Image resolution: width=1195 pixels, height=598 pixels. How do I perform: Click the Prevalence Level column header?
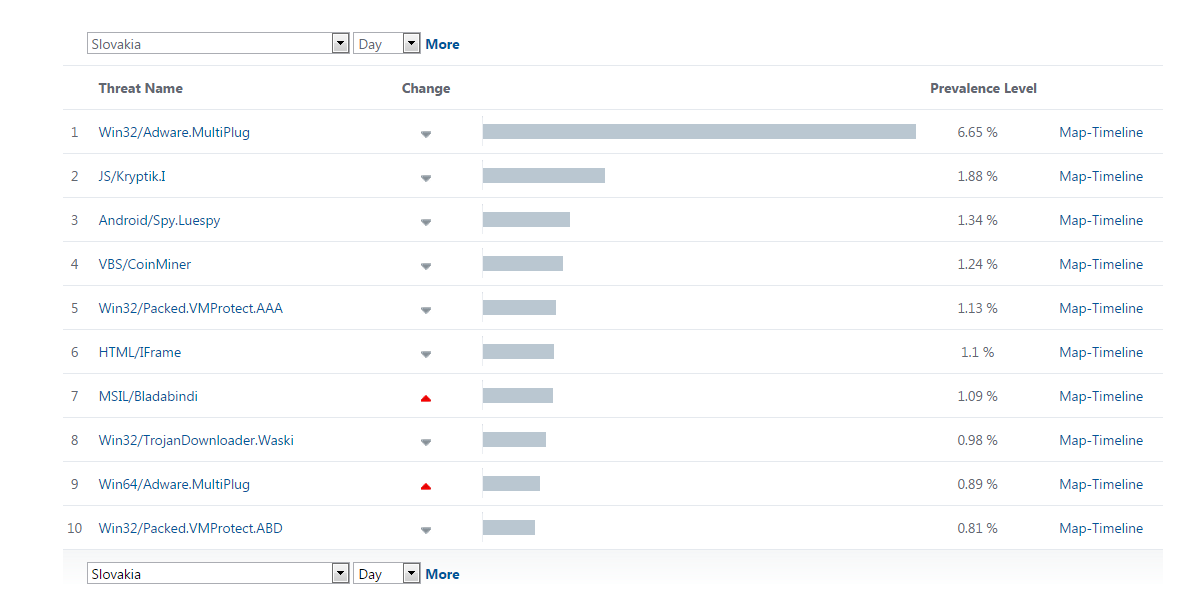[983, 88]
